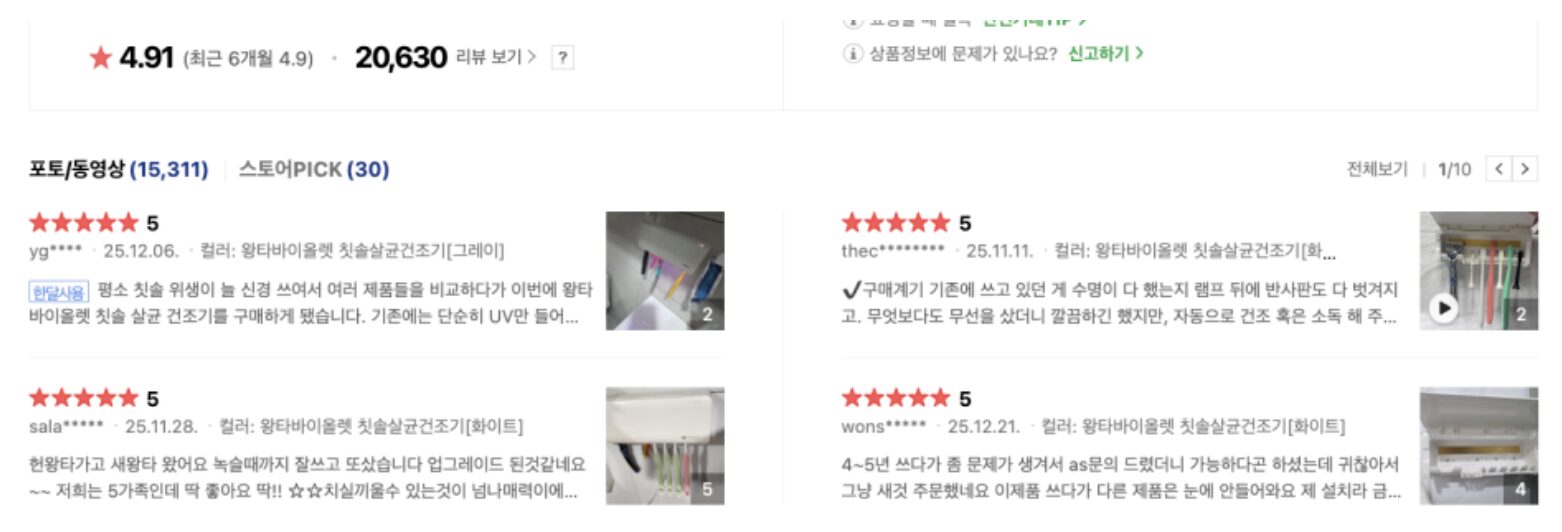Viewport: 1562px width, 532px height.
Task: Go to next review page arrow
Action: (x=1524, y=170)
